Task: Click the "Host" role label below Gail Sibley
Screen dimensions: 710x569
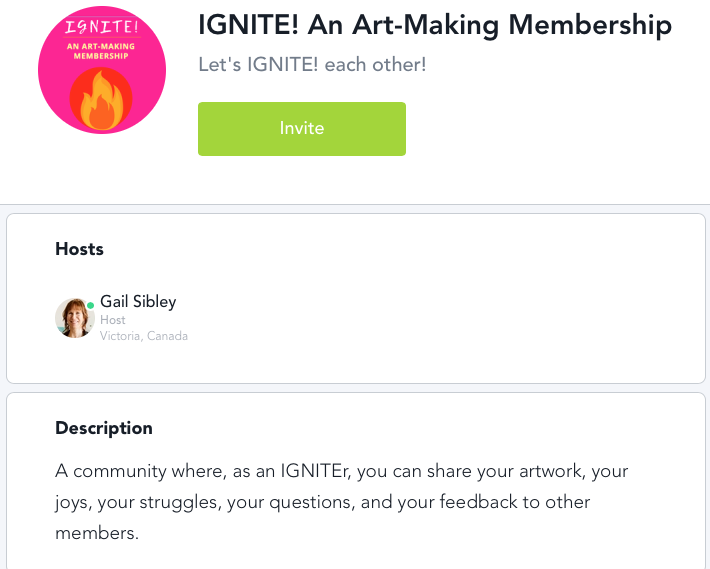Action: pyautogui.click(x=113, y=320)
